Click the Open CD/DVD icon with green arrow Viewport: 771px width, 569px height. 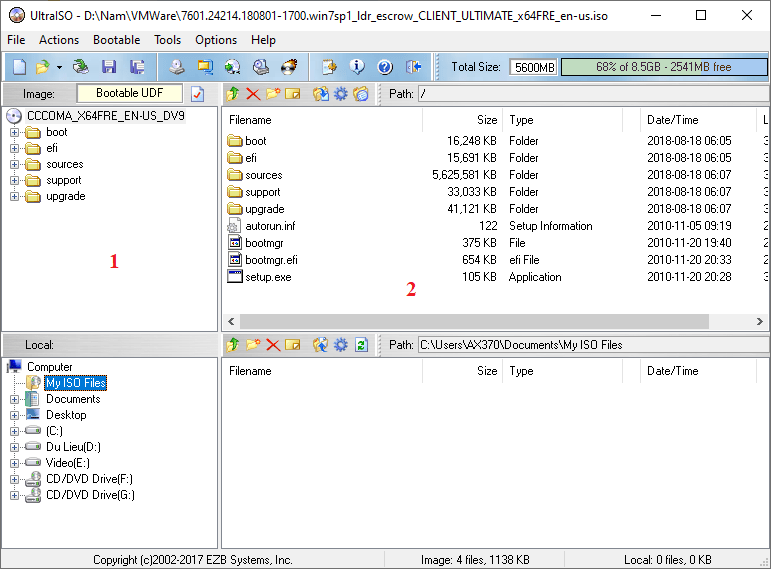tap(81, 67)
